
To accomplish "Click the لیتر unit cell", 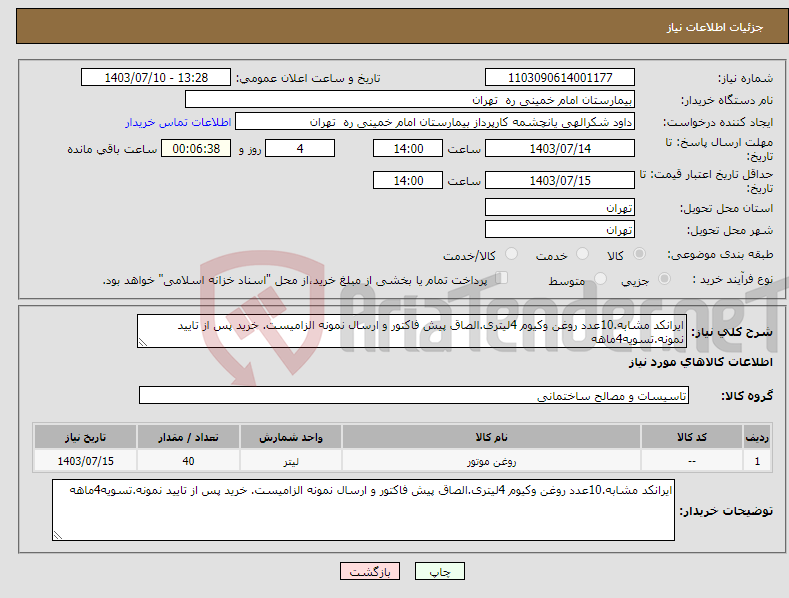I will 291,461.
